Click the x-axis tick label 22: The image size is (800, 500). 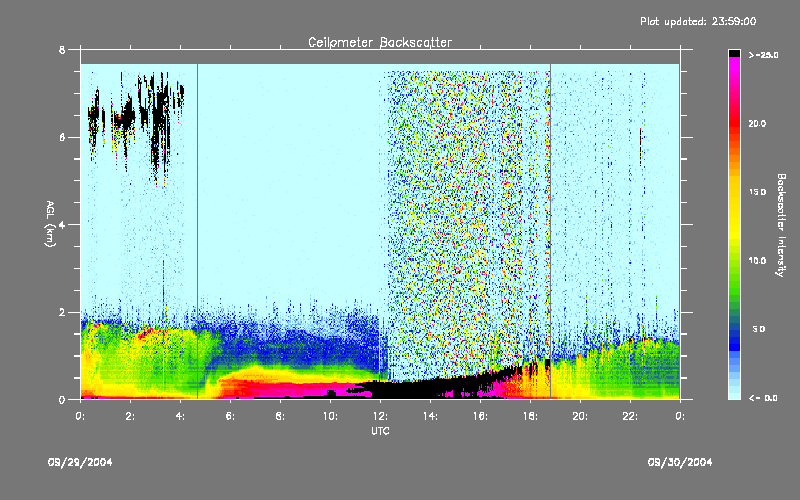tap(630, 416)
